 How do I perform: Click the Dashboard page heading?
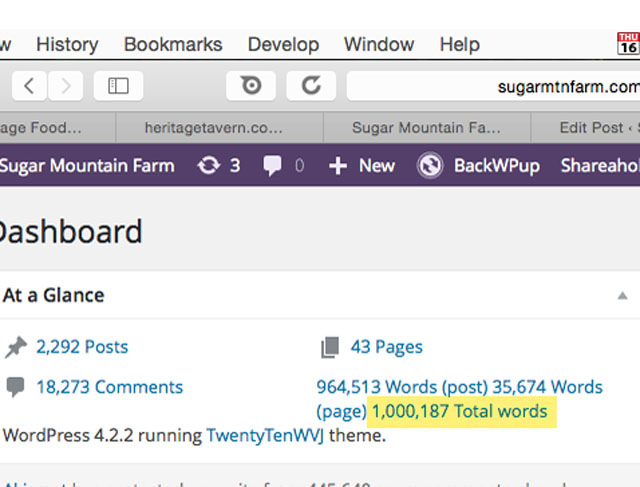coord(70,231)
